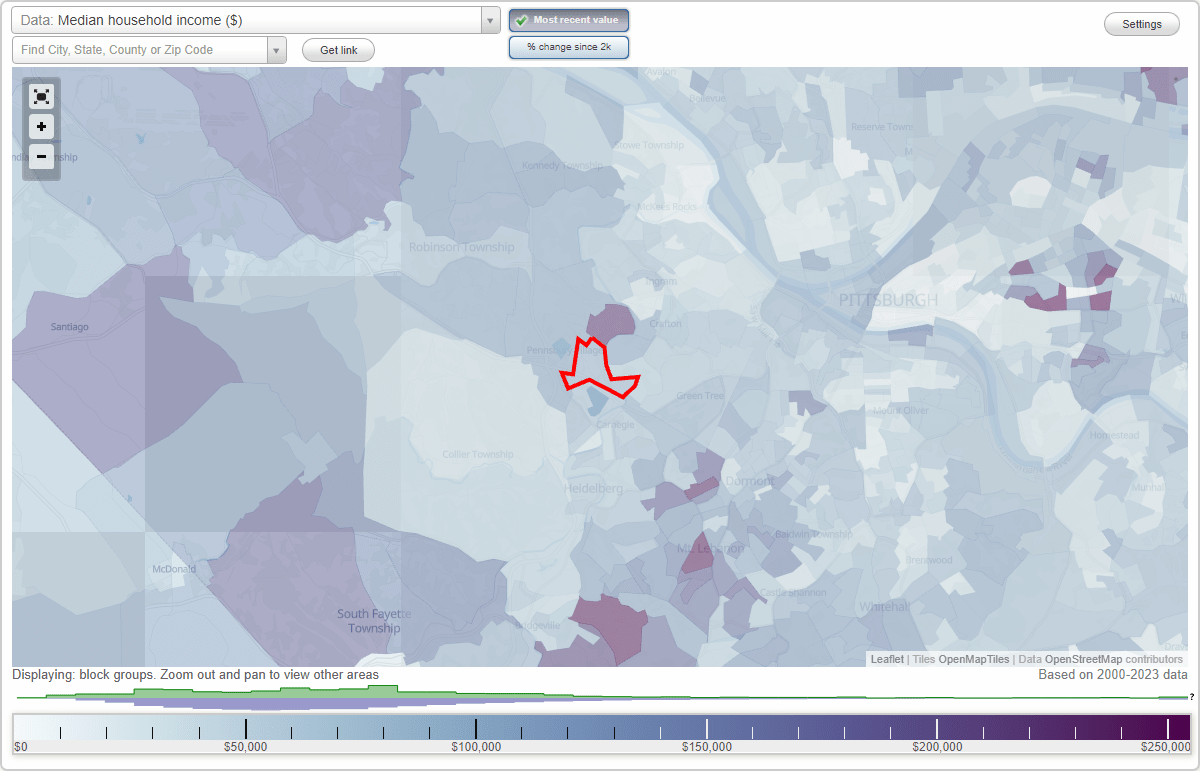1200x771 pixels.
Task: Click the Pittsburgh label on the map
Action: click(889, 299)
